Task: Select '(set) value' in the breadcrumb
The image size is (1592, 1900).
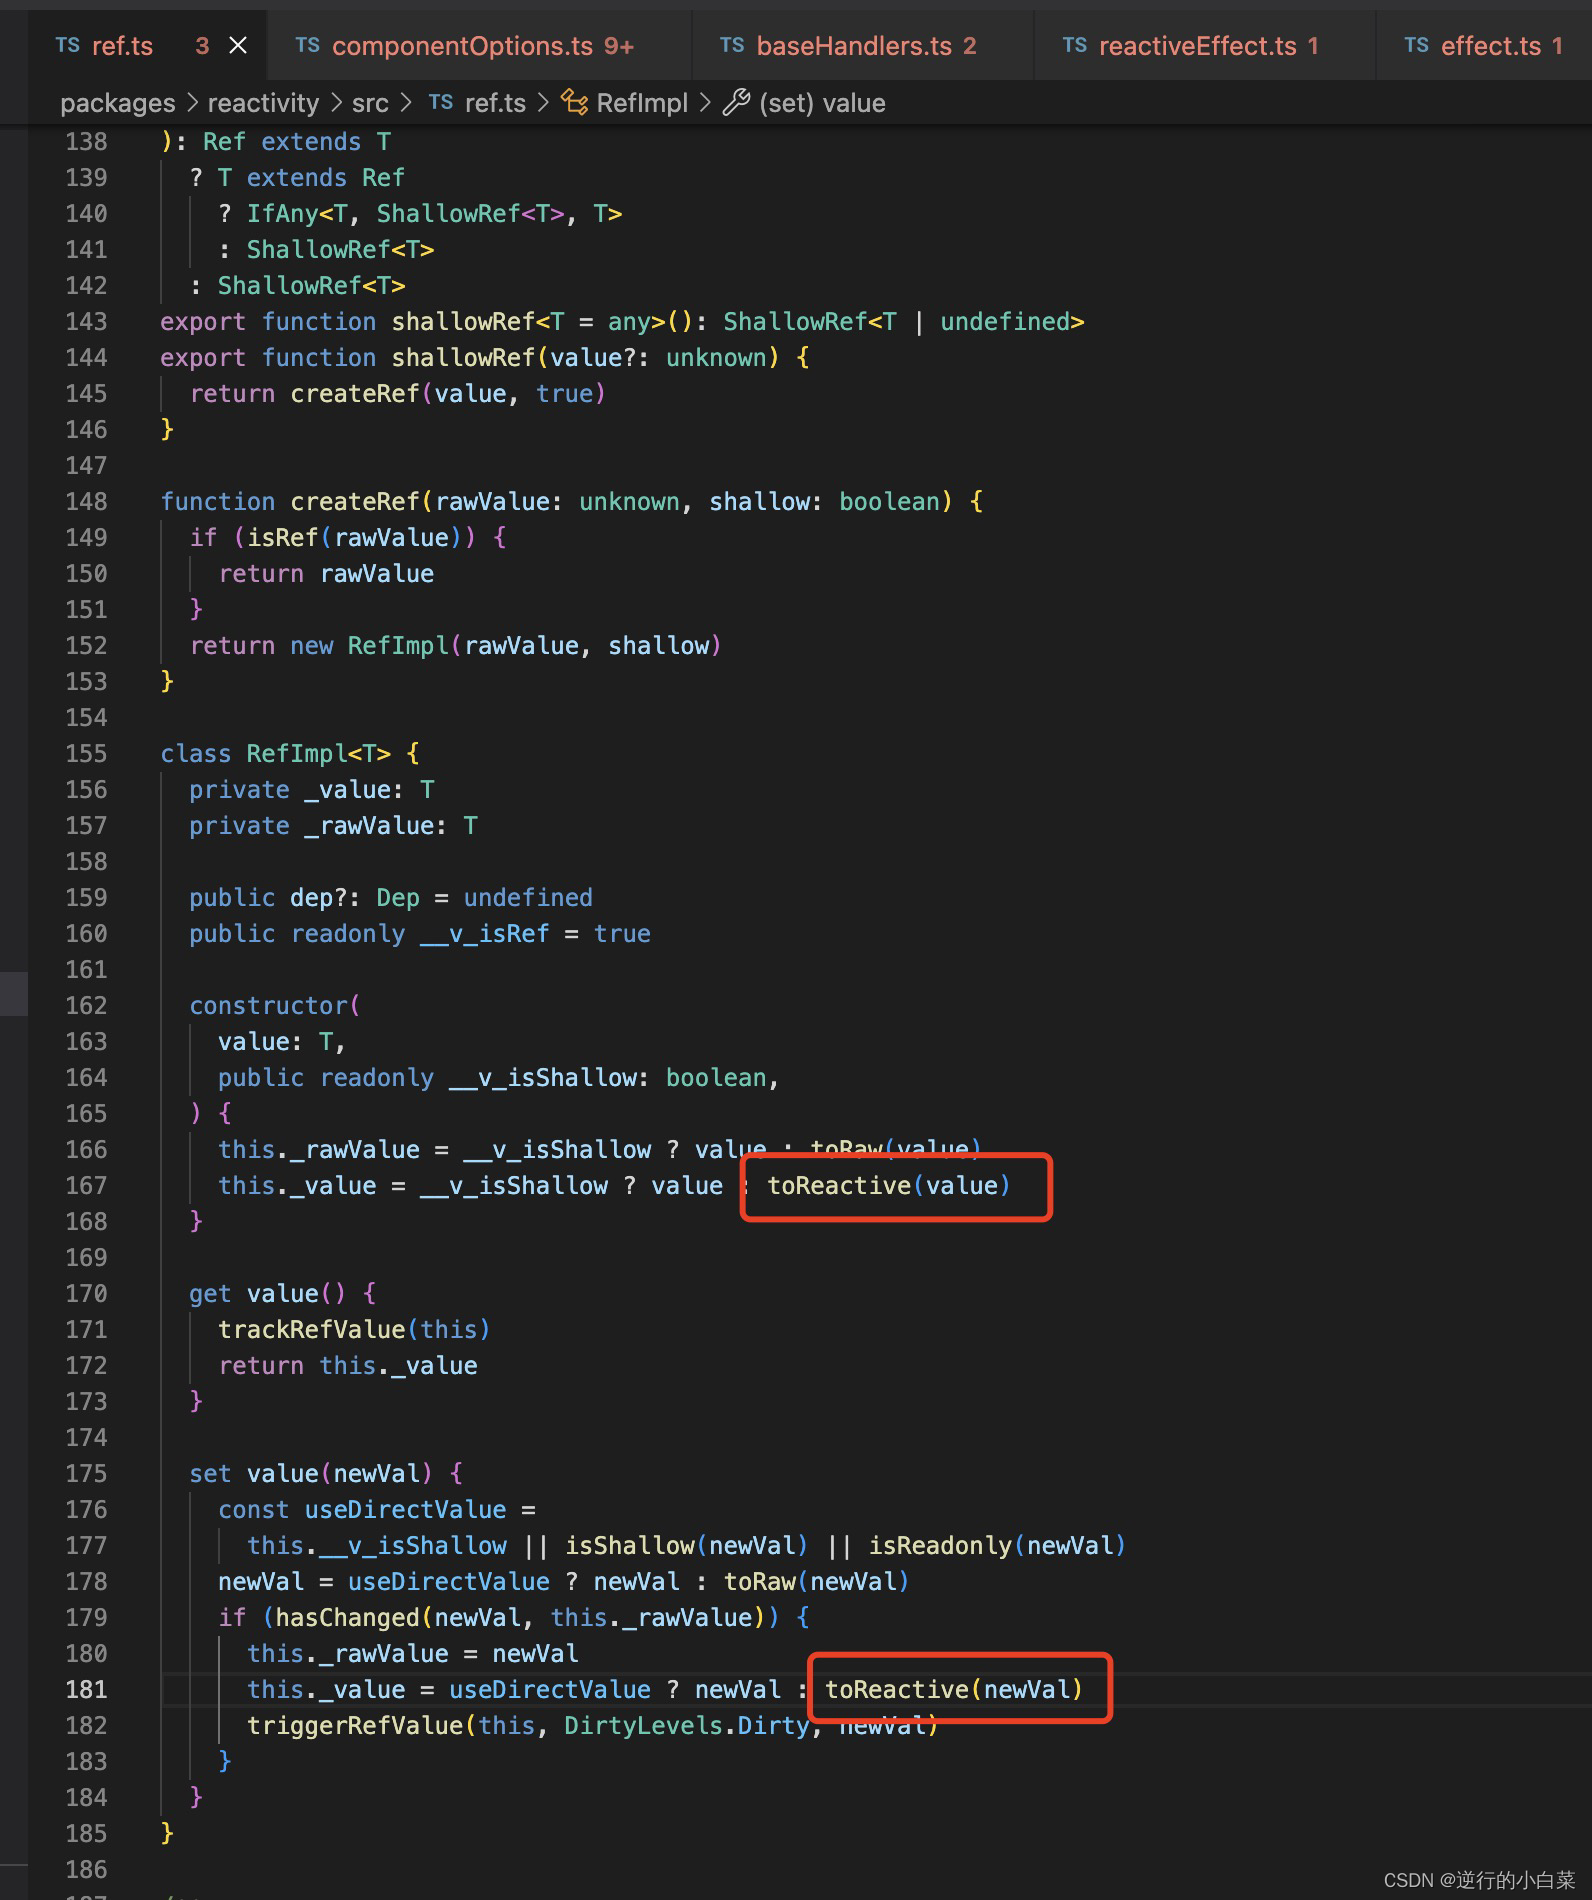Action: [822, 103]
